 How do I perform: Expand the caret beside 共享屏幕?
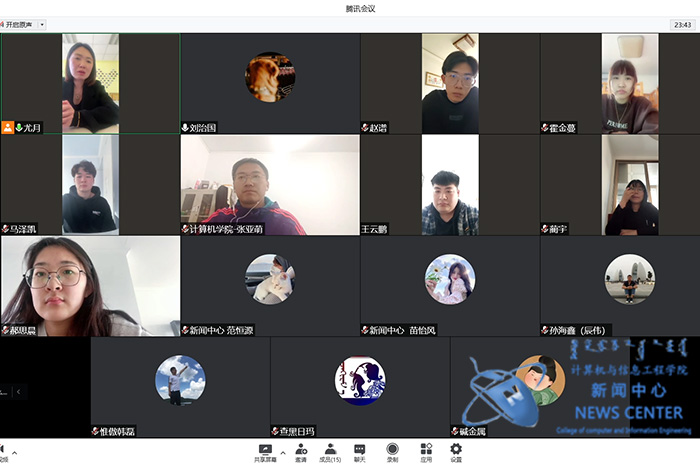283,453
